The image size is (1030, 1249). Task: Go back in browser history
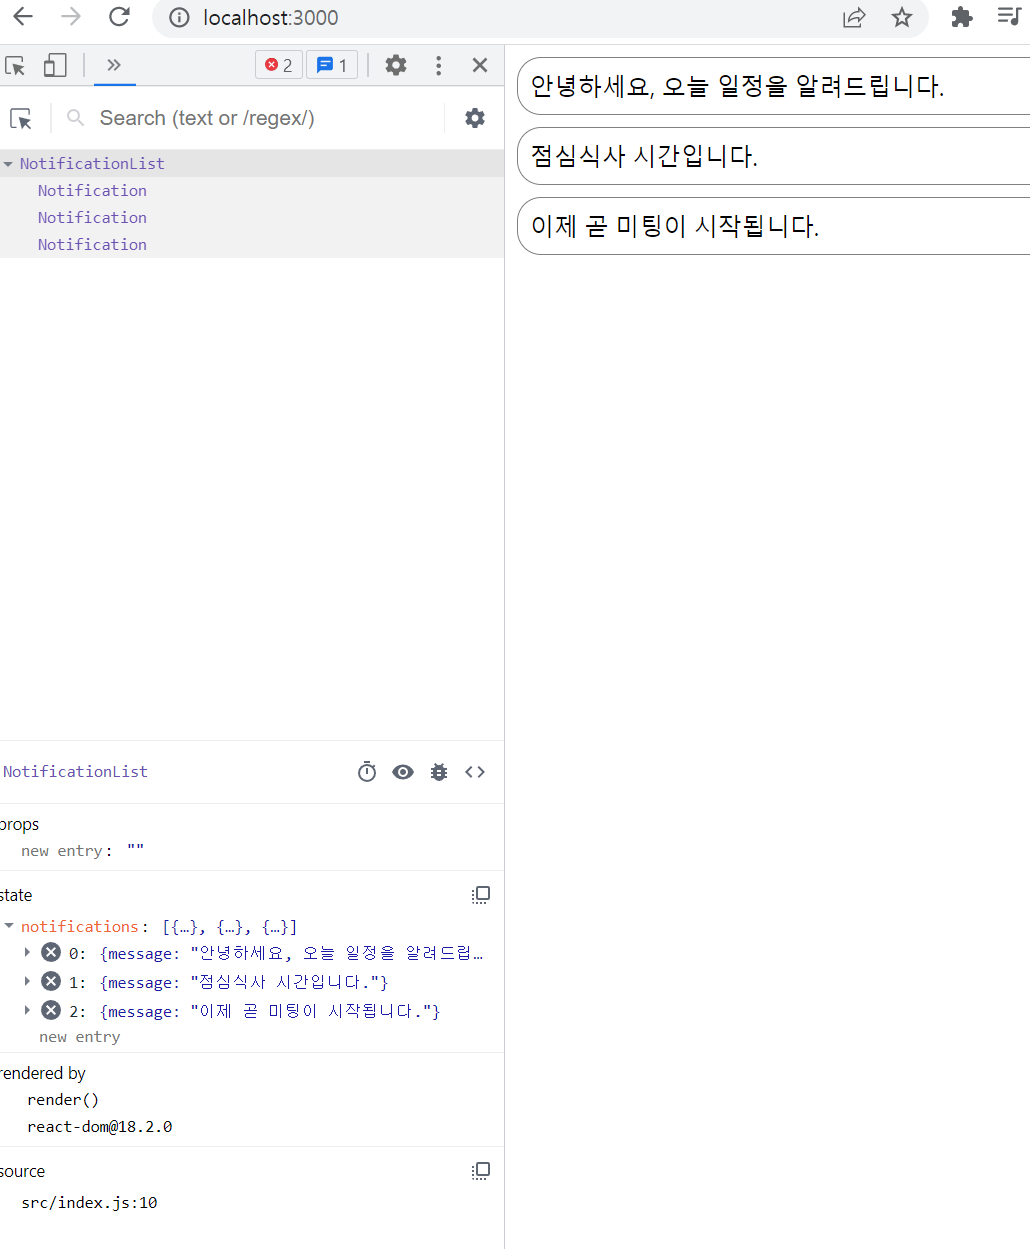point(22,17)
